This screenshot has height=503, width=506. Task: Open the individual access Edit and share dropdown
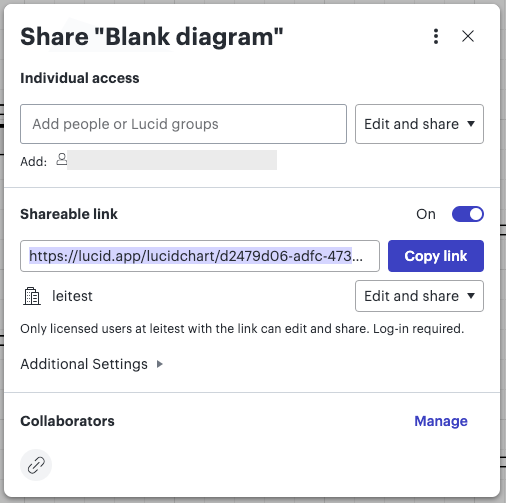click(x=419, y=124)
